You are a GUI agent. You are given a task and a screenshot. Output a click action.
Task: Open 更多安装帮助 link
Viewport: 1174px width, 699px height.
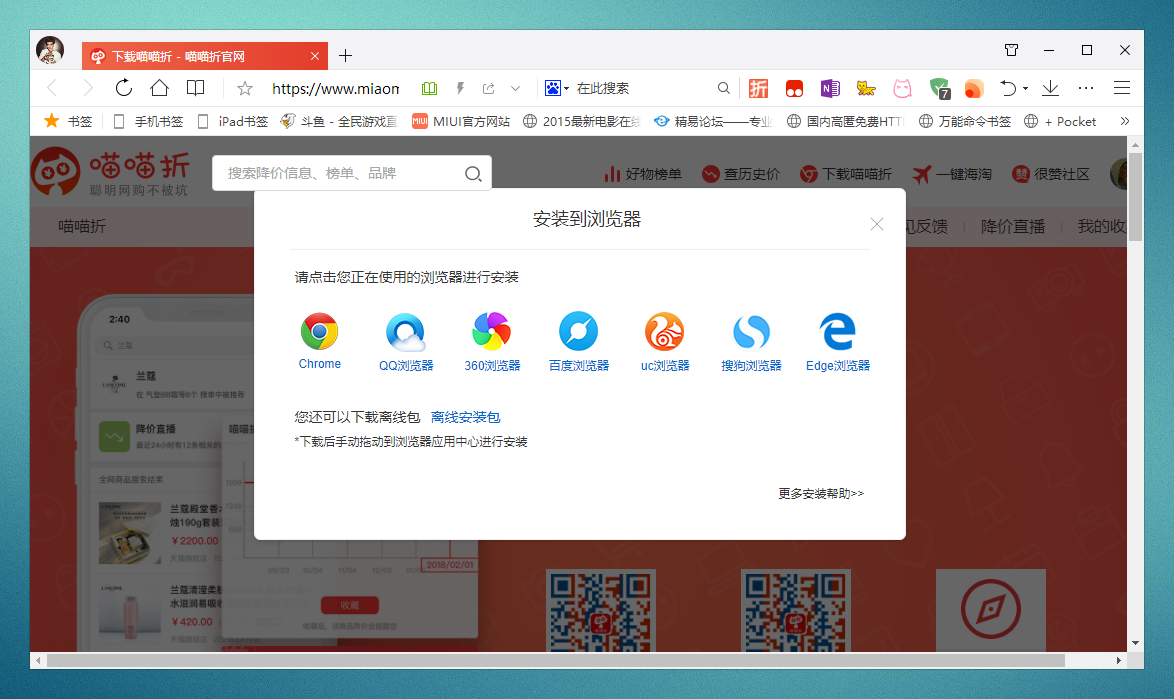[x=821, y=493]
